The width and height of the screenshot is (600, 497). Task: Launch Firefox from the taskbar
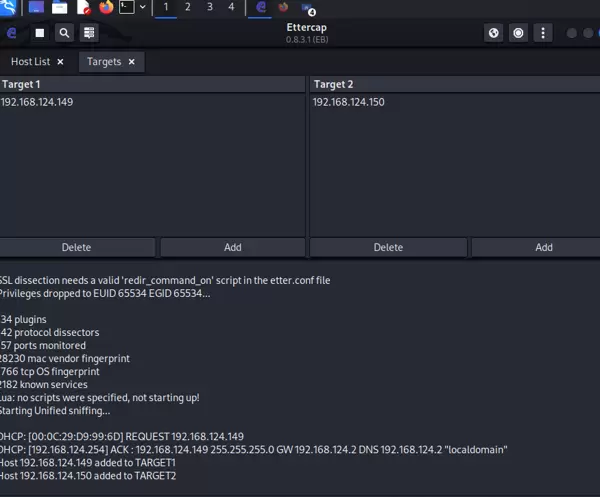pyautogui.click(x=106, y=8)
